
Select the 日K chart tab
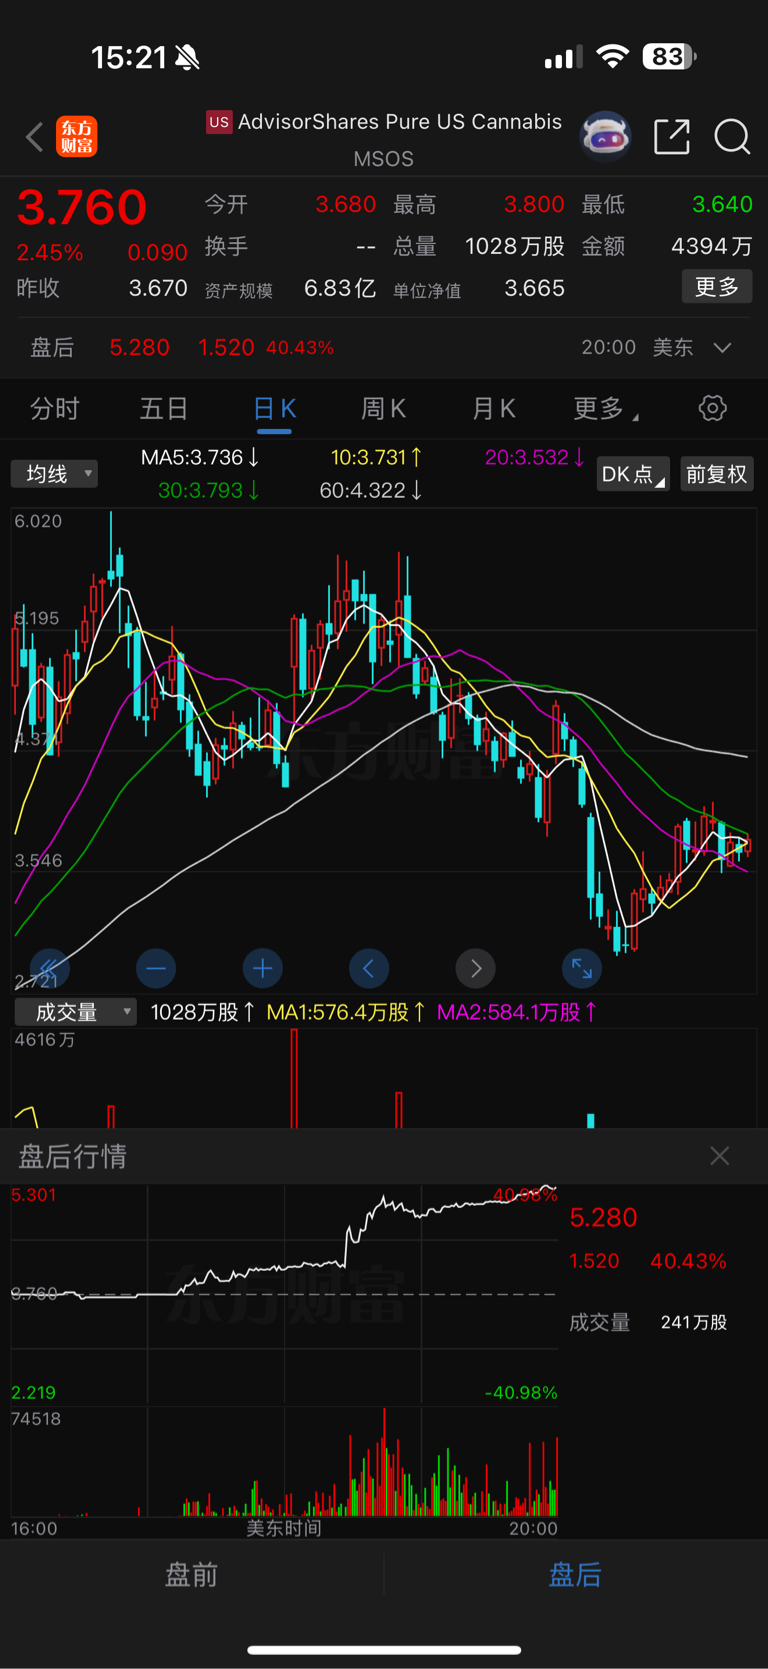274,409
